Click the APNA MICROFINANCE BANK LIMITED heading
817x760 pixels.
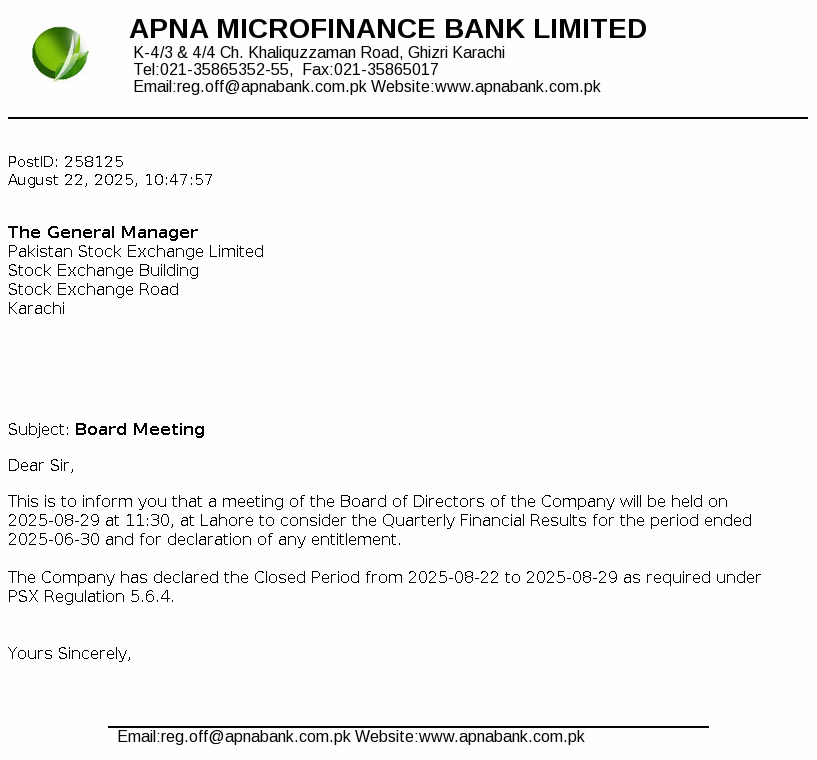pos(388,29)
